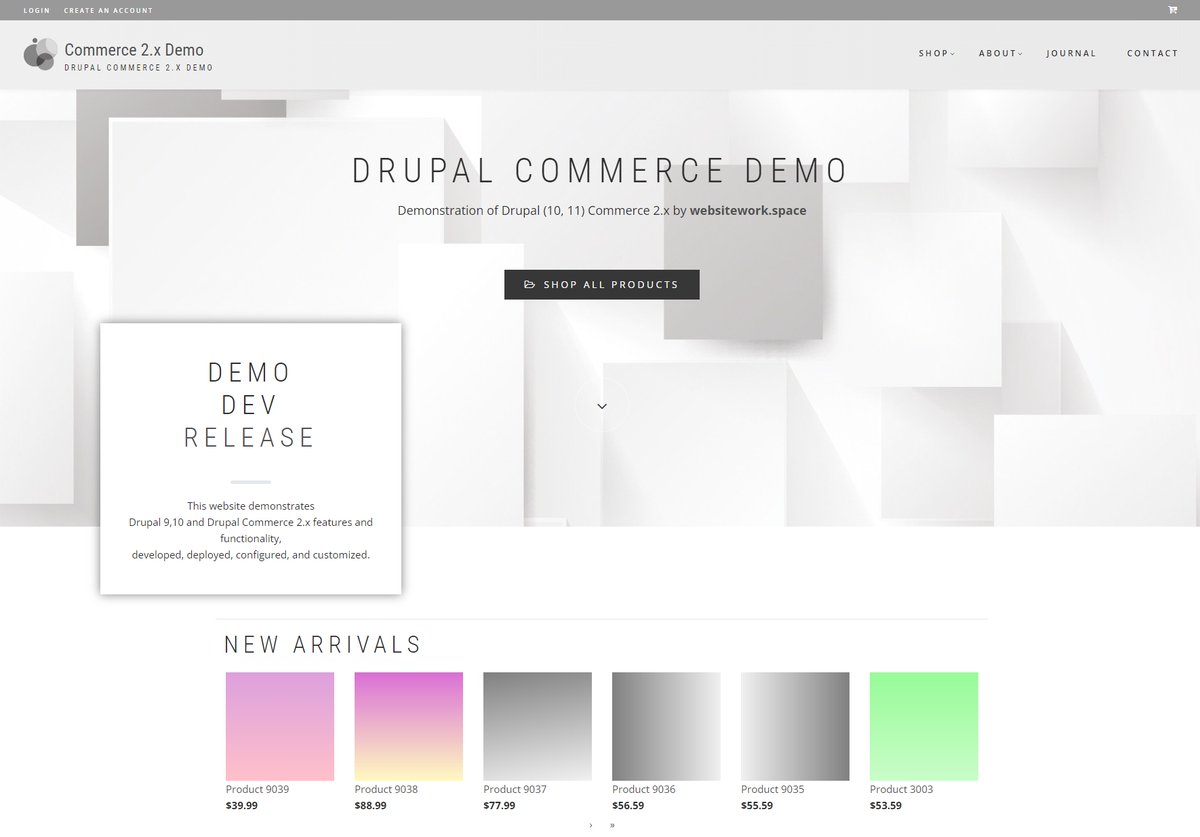Image resolution: width=1200 pixels, height=837 pixels.
Task: Click the CREATE AN ACCOUNT link
Action: click(x=107, y=9)
